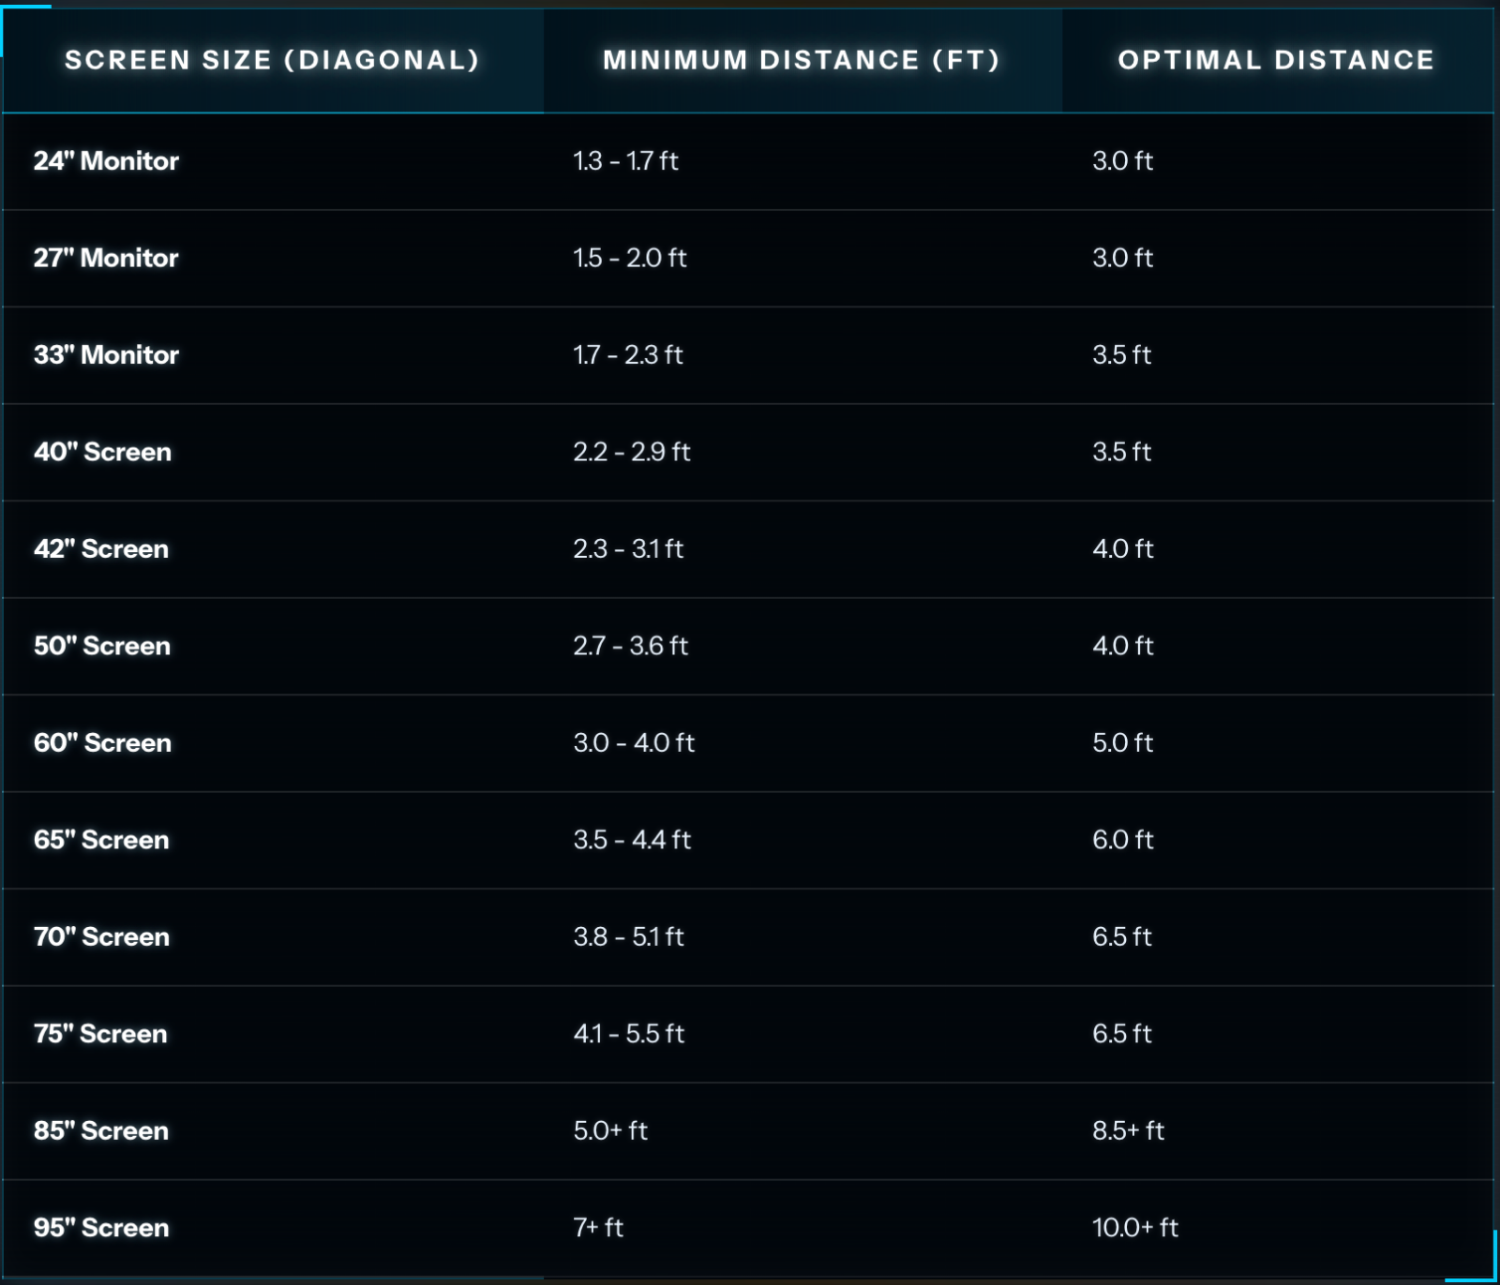Select the 95" Screen row label
The height and width of the screenshot is (1285, 1500).
point(101,1228)
